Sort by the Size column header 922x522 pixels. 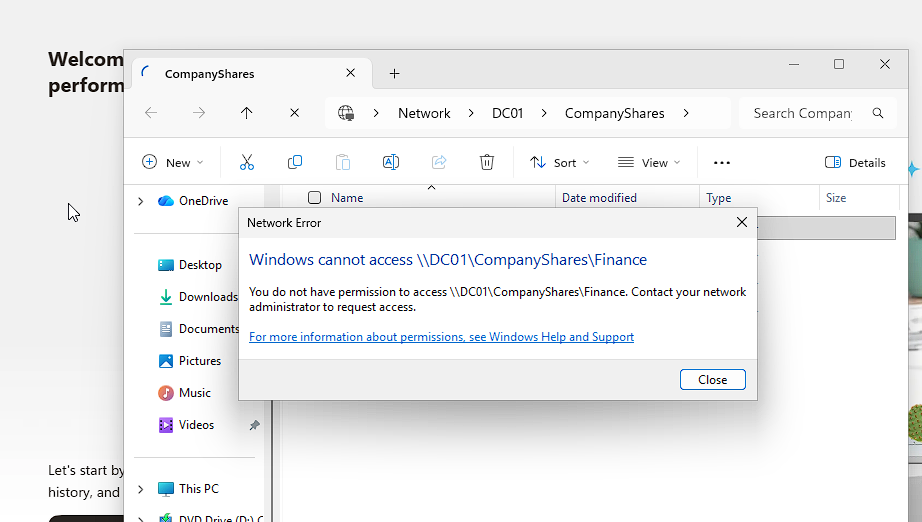836,198
